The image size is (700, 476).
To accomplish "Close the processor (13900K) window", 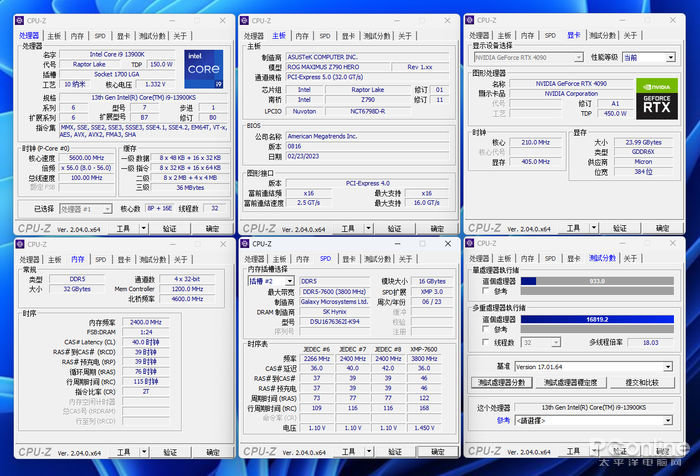I will (223, 21).
